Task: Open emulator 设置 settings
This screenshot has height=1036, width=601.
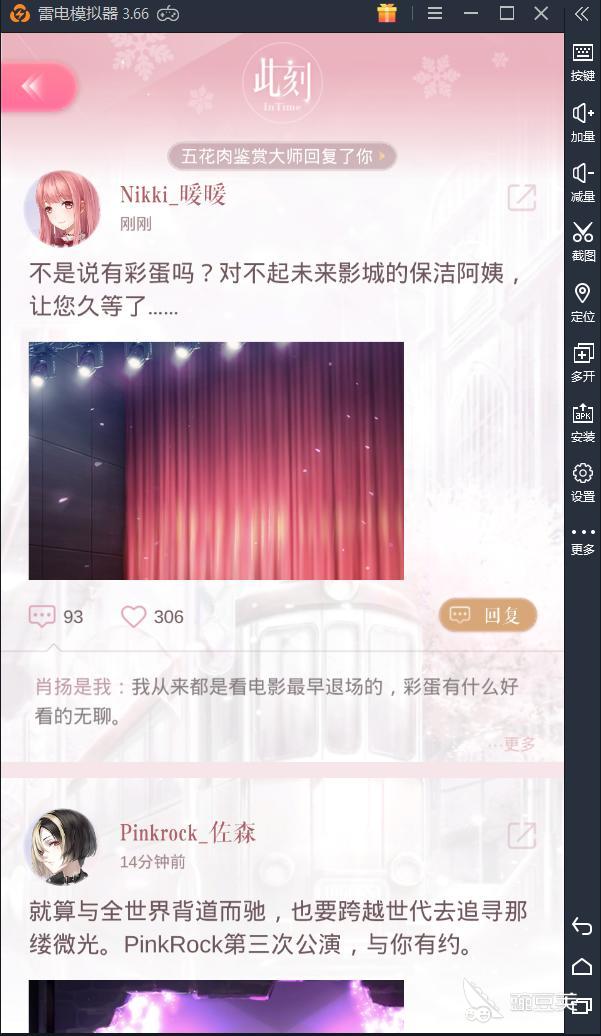Action: pos(583,484)
